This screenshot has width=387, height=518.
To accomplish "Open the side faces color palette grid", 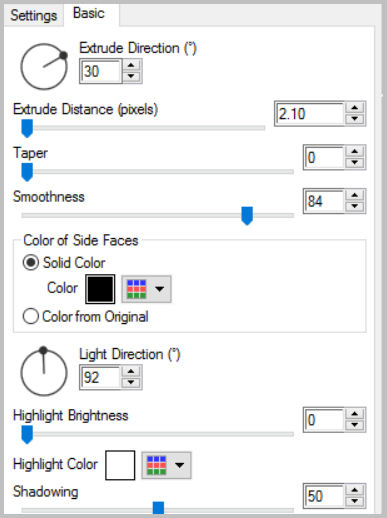I will [137, 289].
